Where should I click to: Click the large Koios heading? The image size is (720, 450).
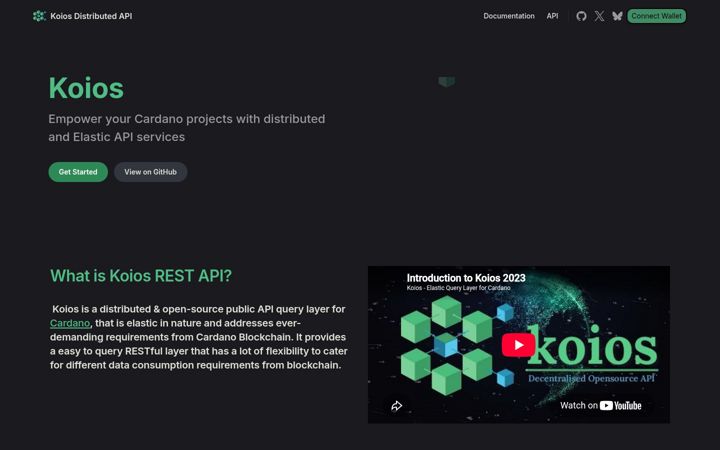pos(86,88)
